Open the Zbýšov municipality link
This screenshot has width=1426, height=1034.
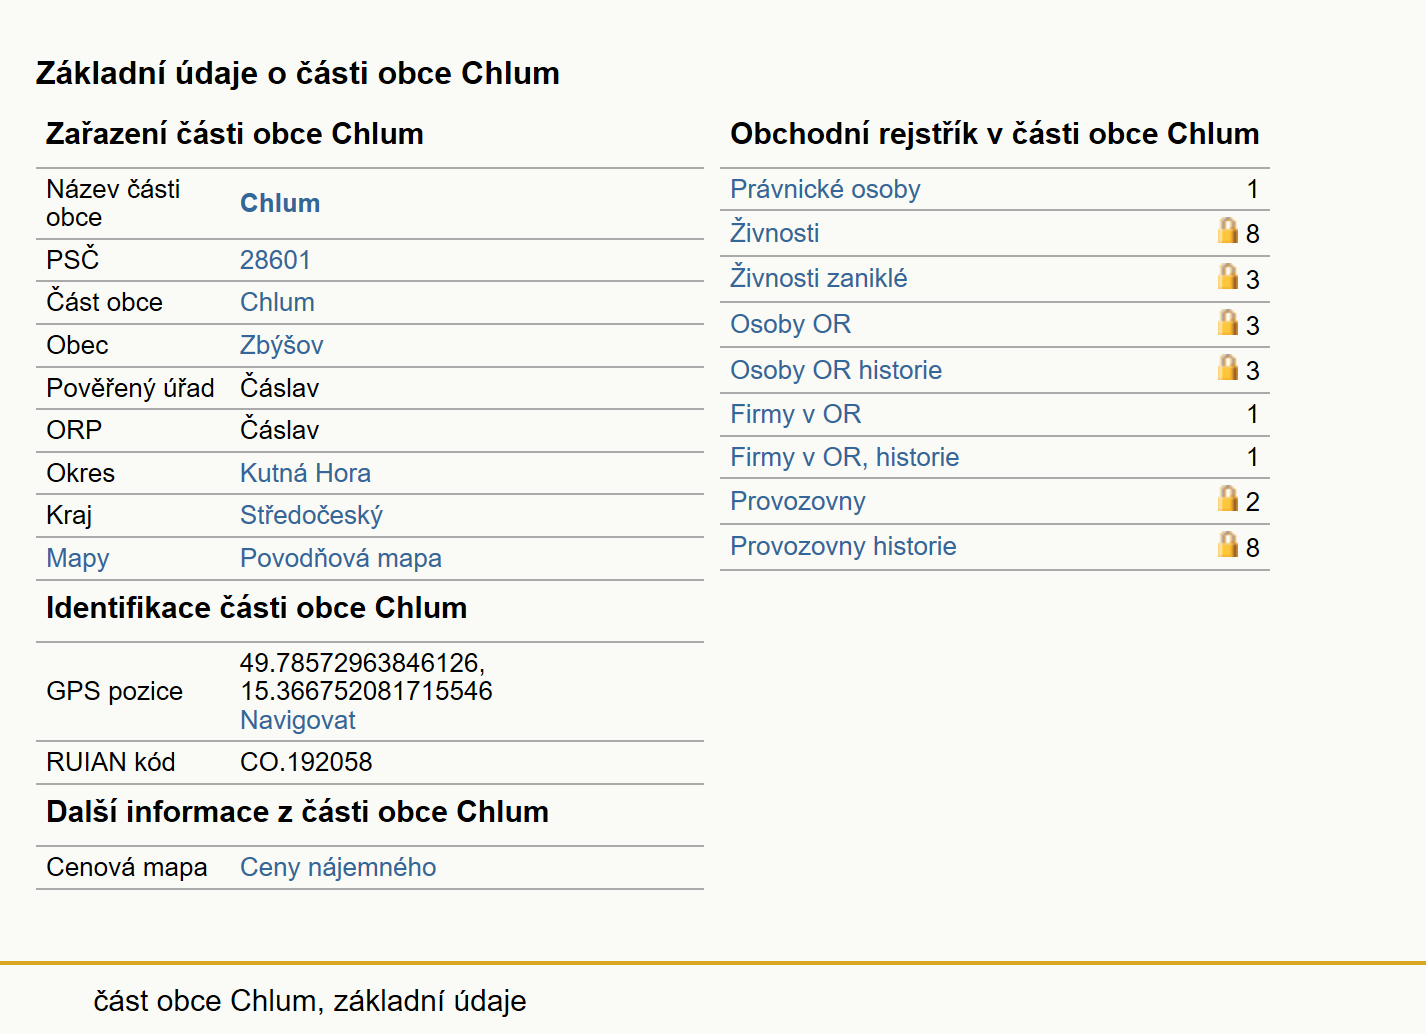point(281,345)
